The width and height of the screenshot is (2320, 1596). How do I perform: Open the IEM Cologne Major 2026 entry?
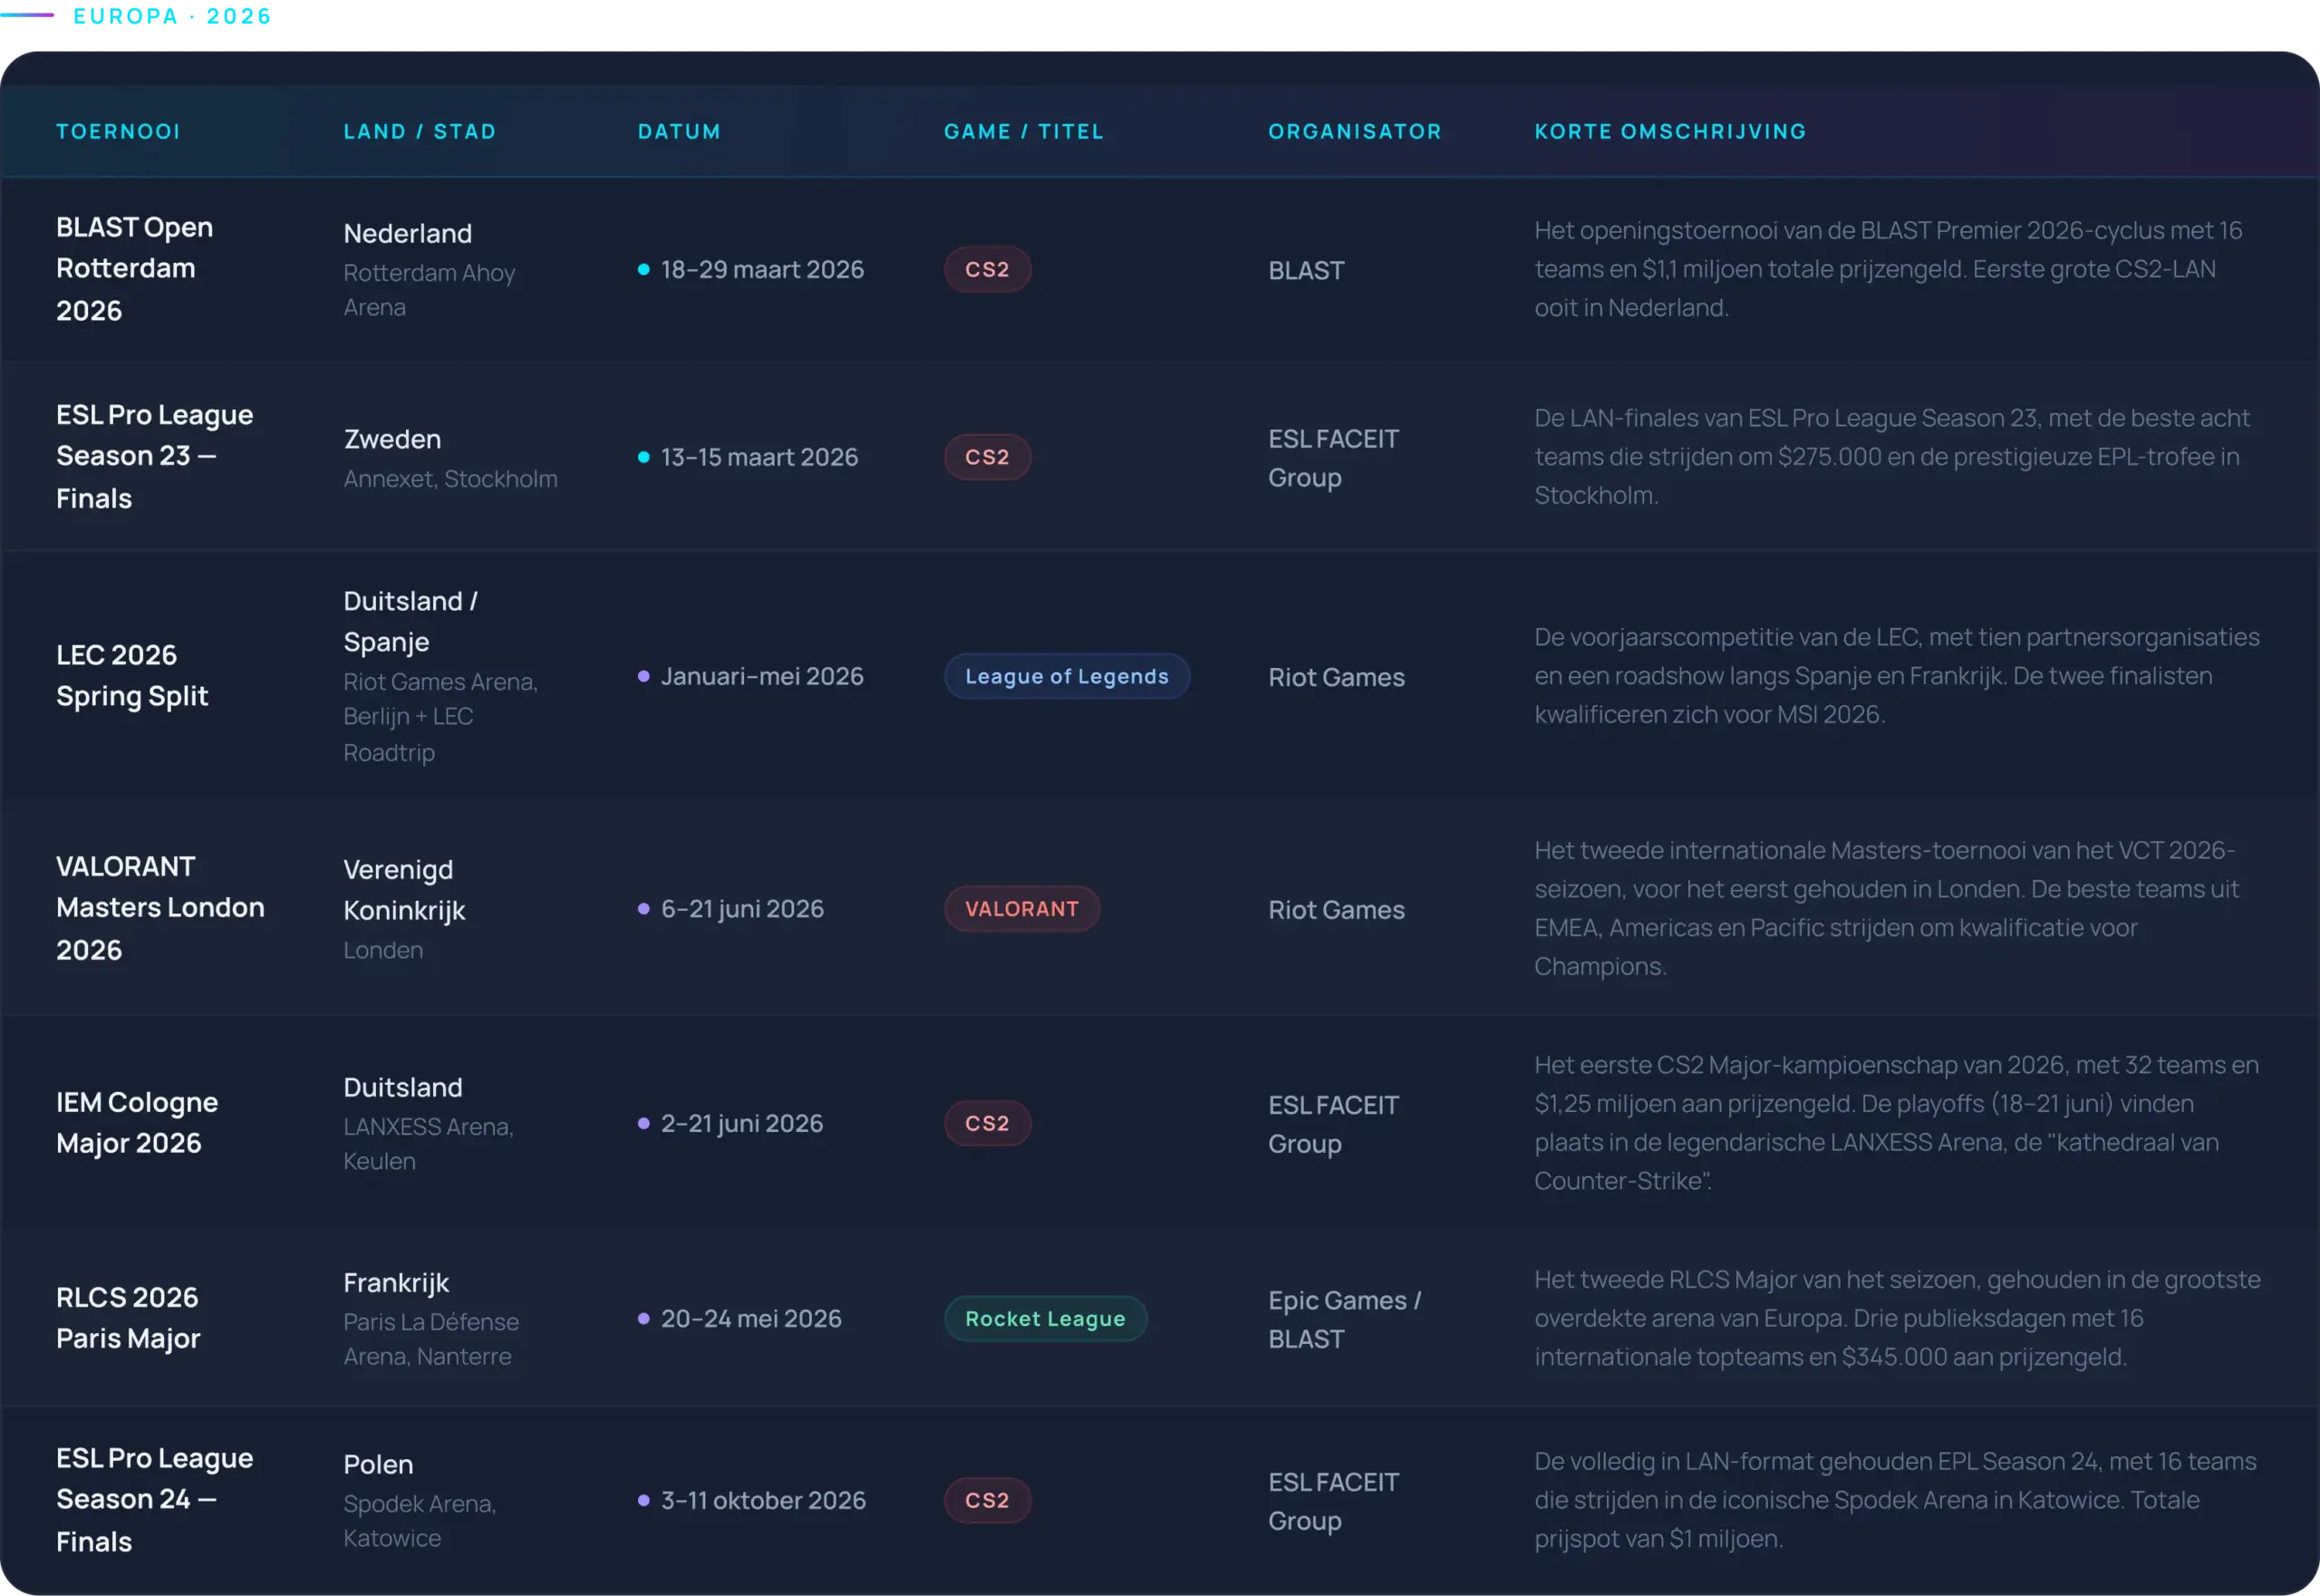(x=136, y=1122)
